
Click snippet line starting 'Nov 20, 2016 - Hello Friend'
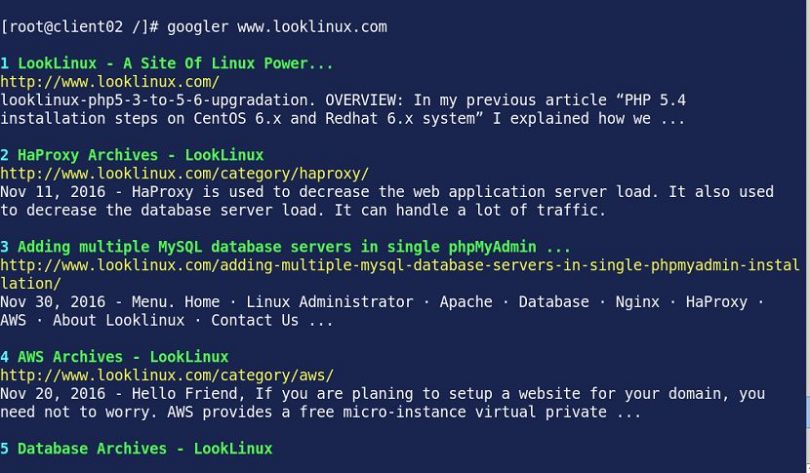pyautogui.click(x=383, y=394)
